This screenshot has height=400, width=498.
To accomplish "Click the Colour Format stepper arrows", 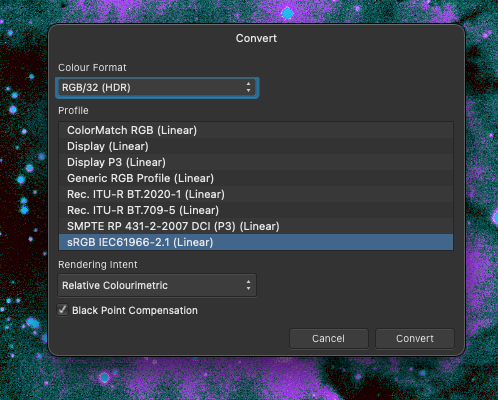I will [x=248, y=87].
